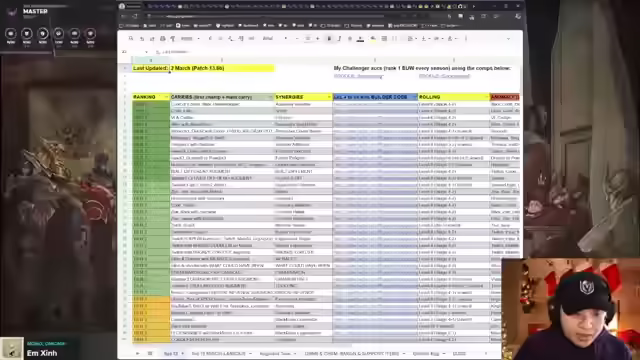Screen dimensions: 640x360
Task: Open the text color picker
Action: click(360, 38)
